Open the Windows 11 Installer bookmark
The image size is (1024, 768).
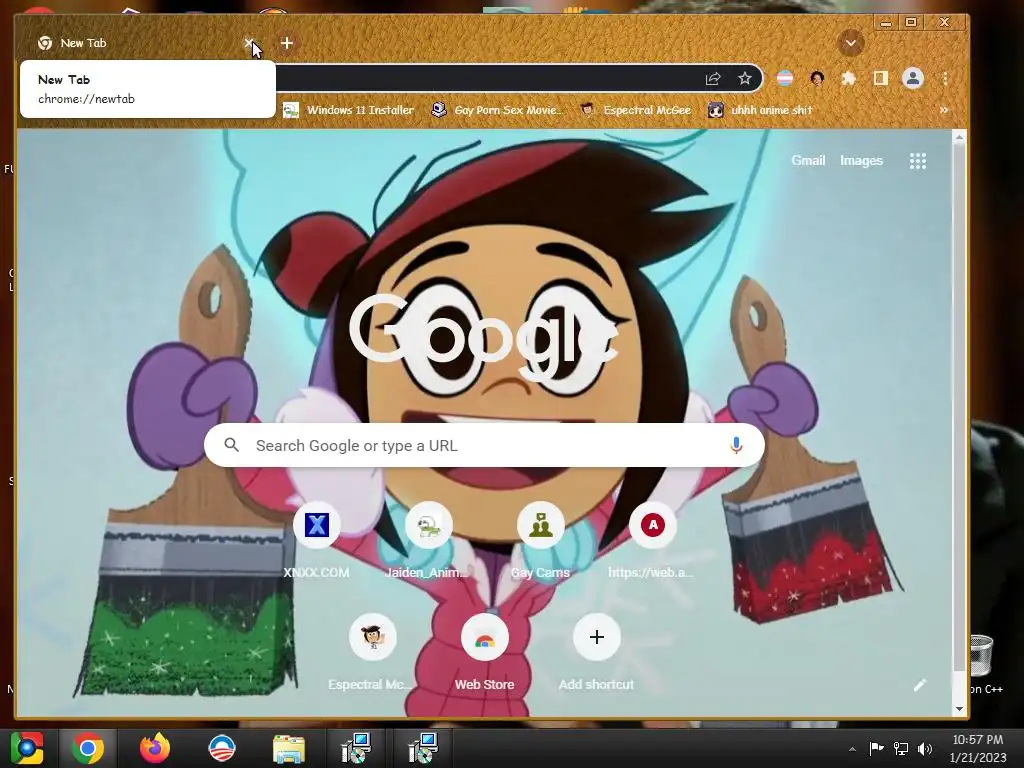tap(348, 110)
